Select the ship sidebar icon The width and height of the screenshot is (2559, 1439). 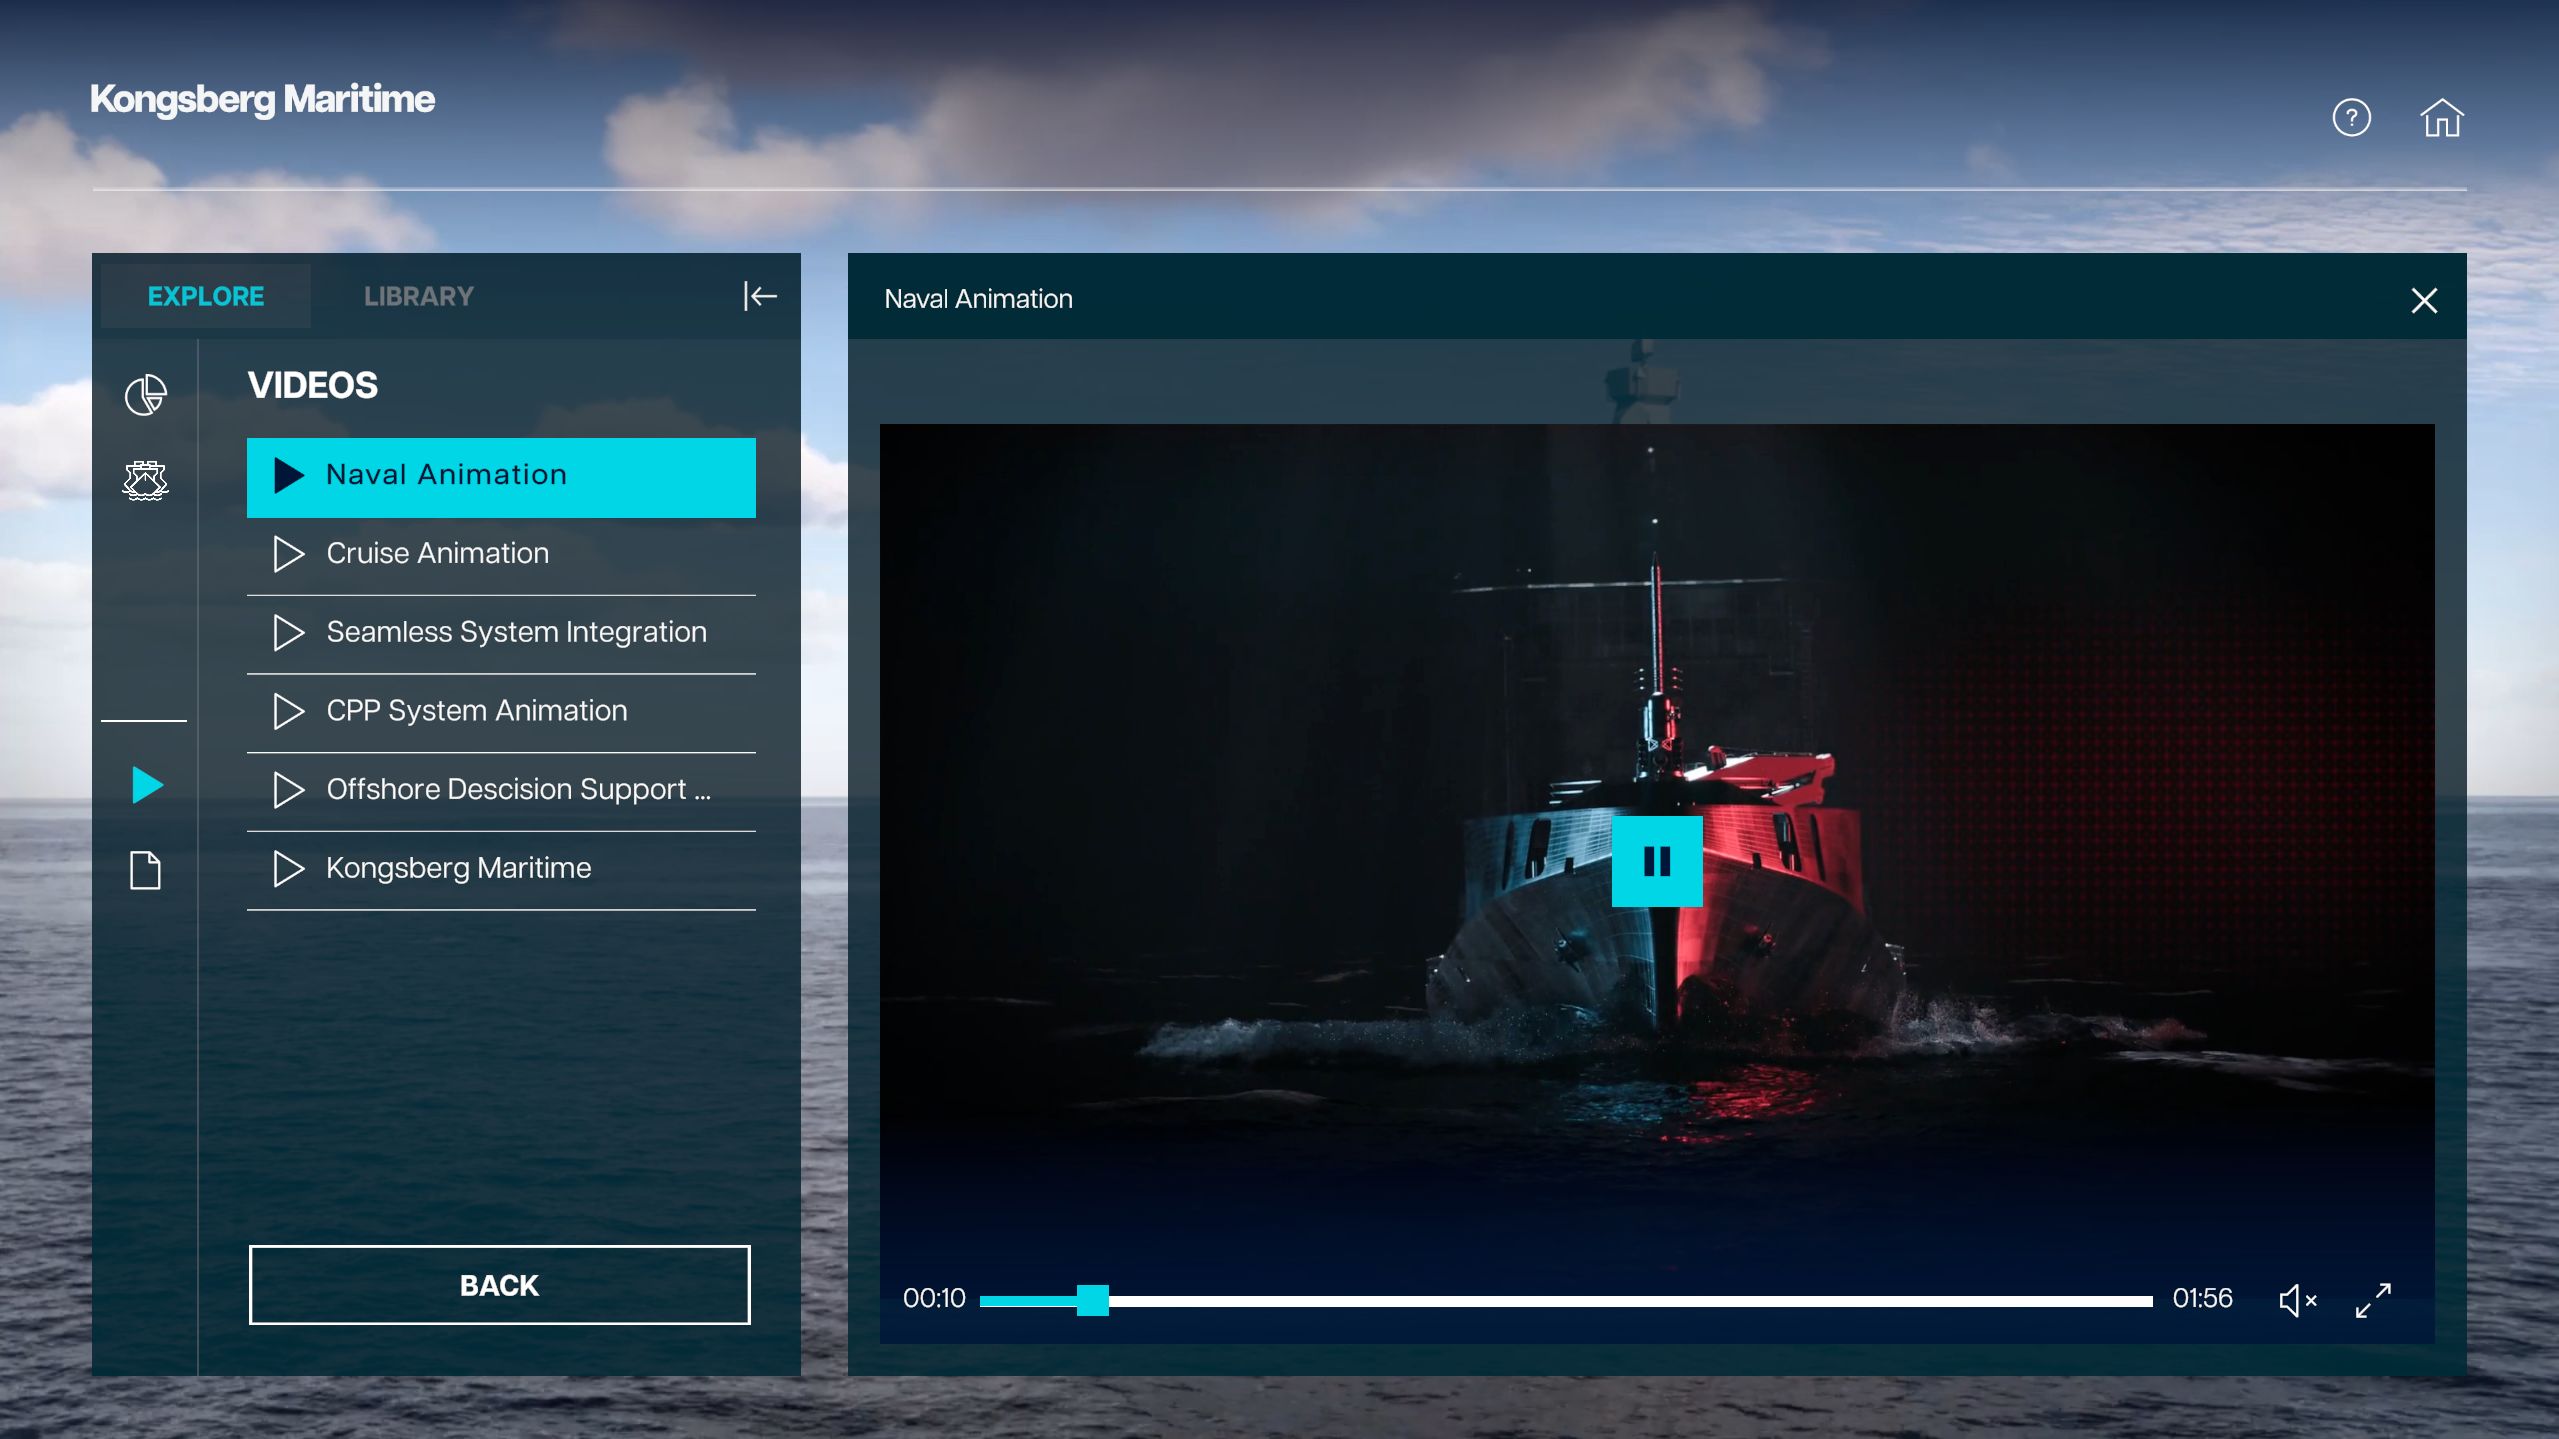coord(146,481)
